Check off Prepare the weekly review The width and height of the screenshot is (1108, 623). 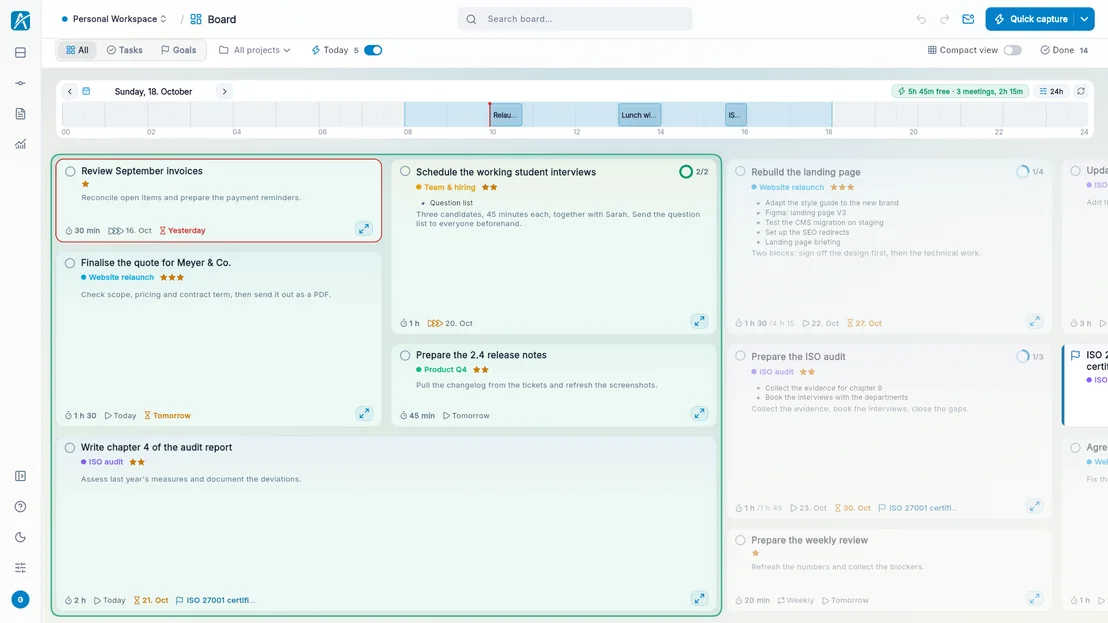point(740,540)
